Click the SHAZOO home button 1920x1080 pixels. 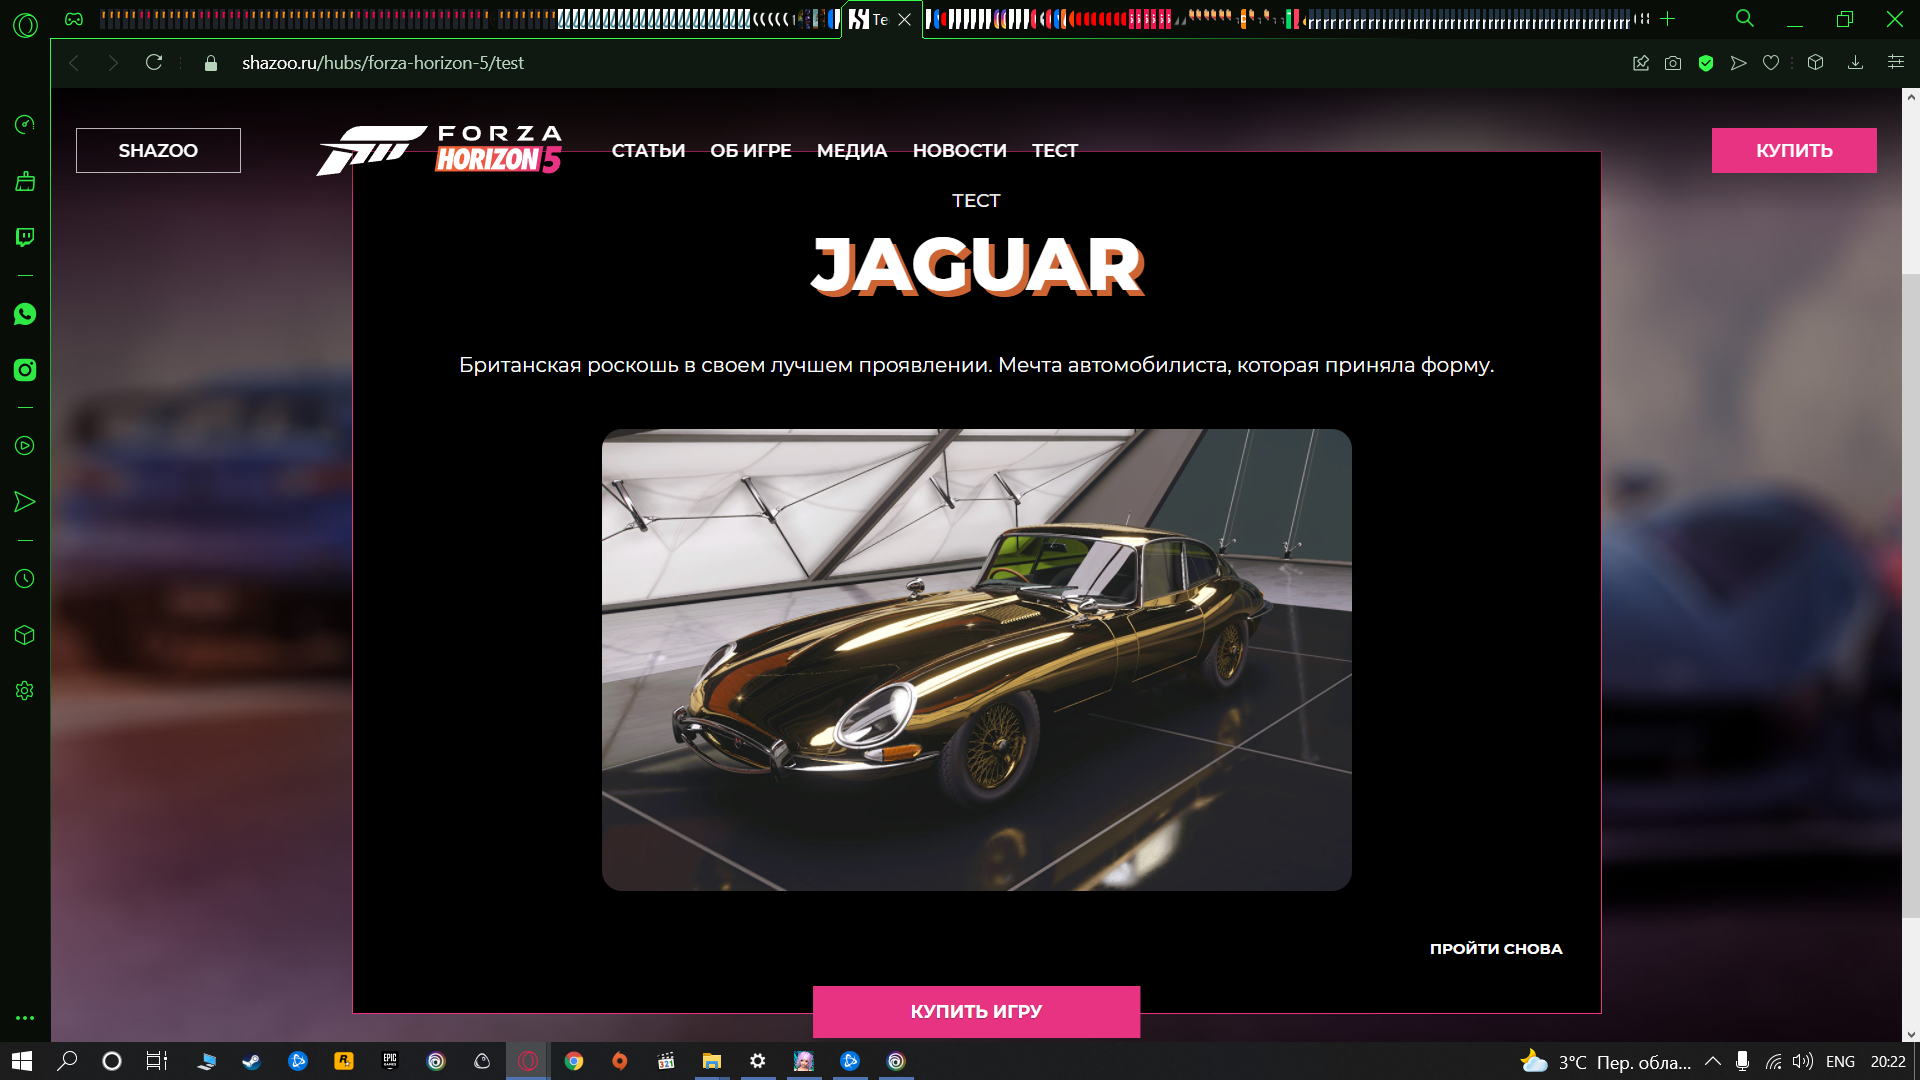(x=158, y=150)
